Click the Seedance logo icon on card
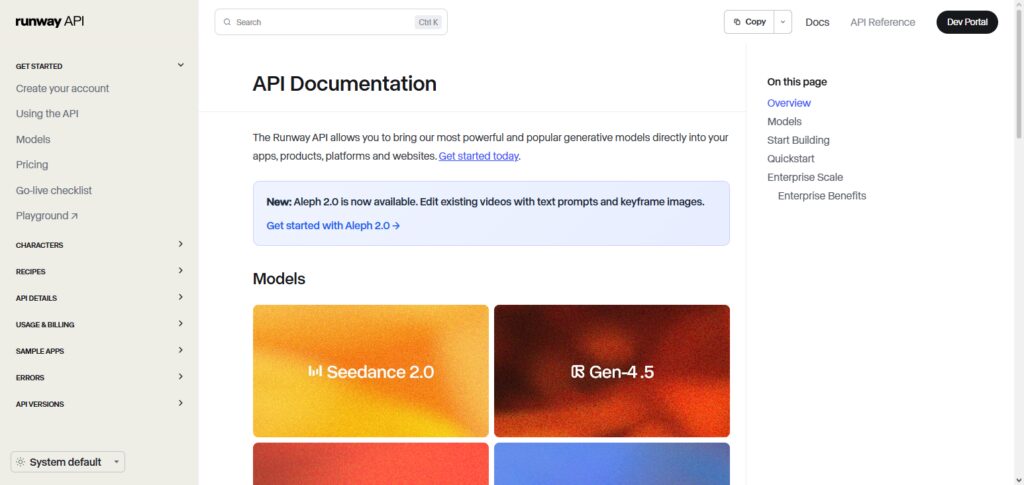Viewport: 1024px width, 485px height. coord(315,371)
